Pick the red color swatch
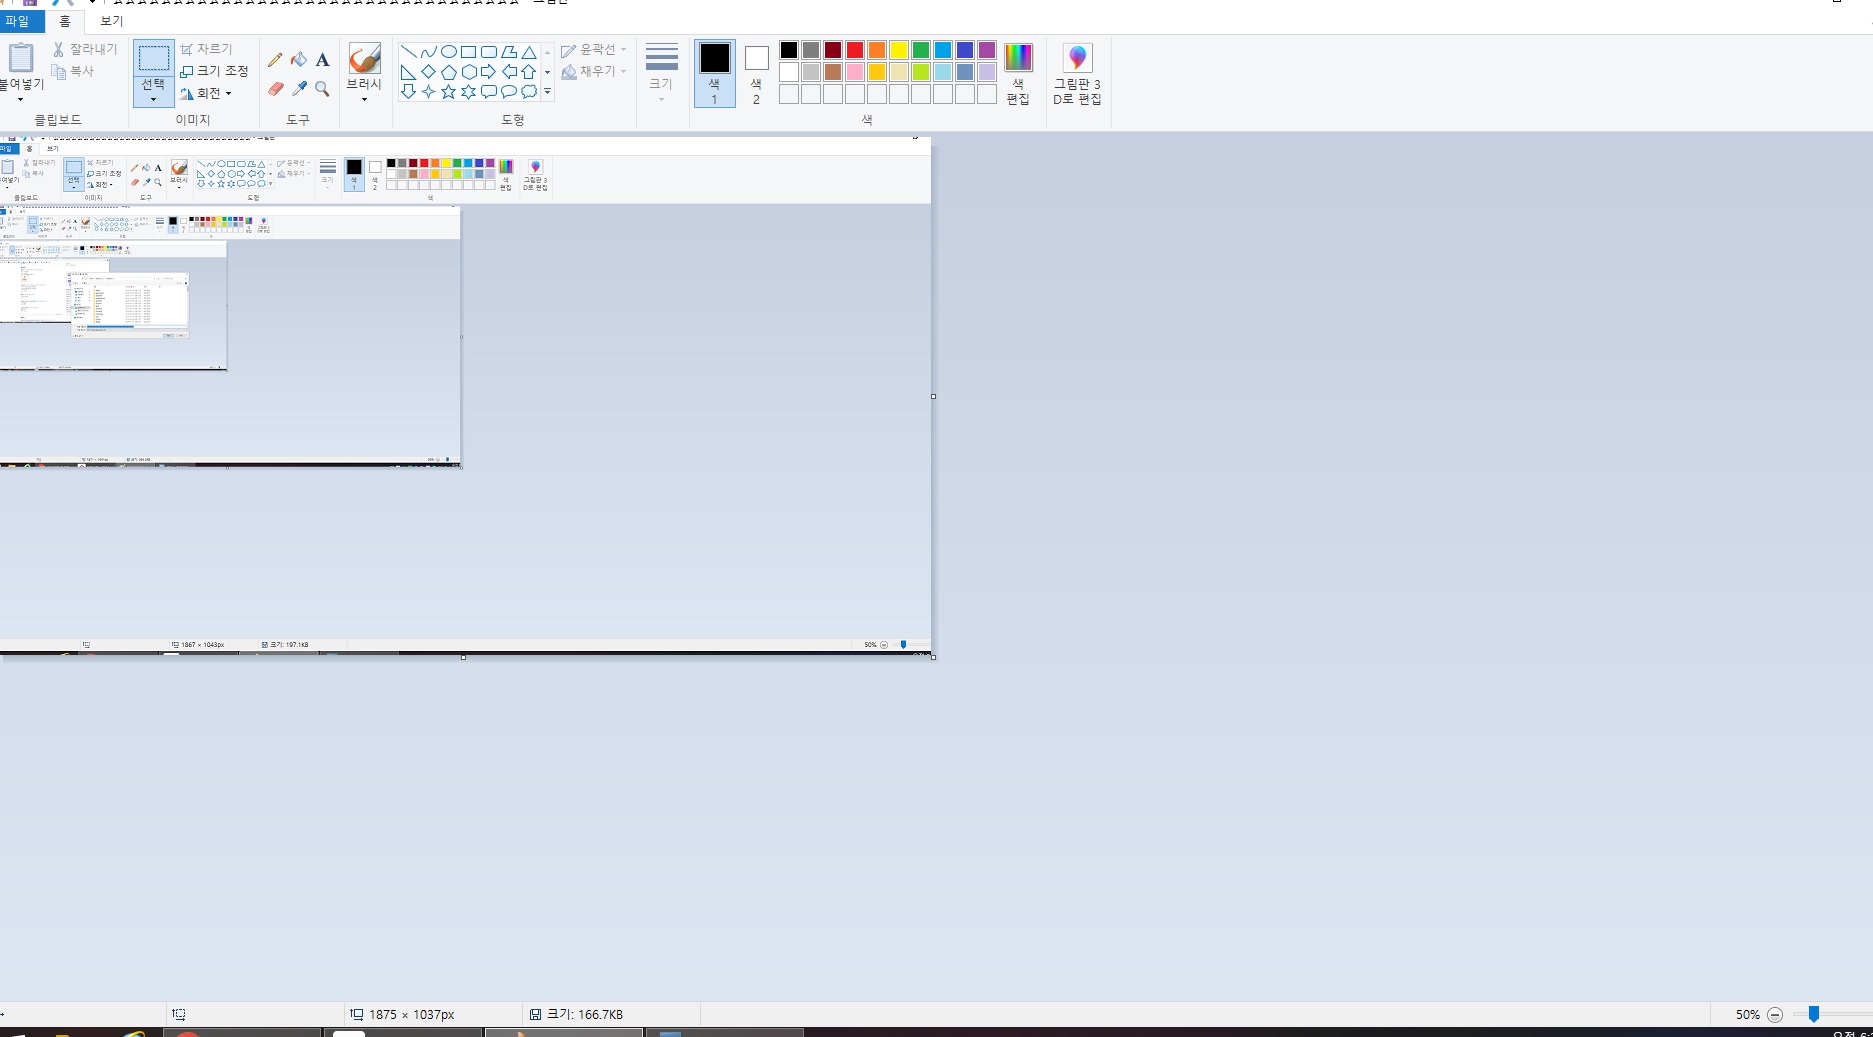The width and height of the screenshot is (1873, 1037). click(x=855, y=50)
